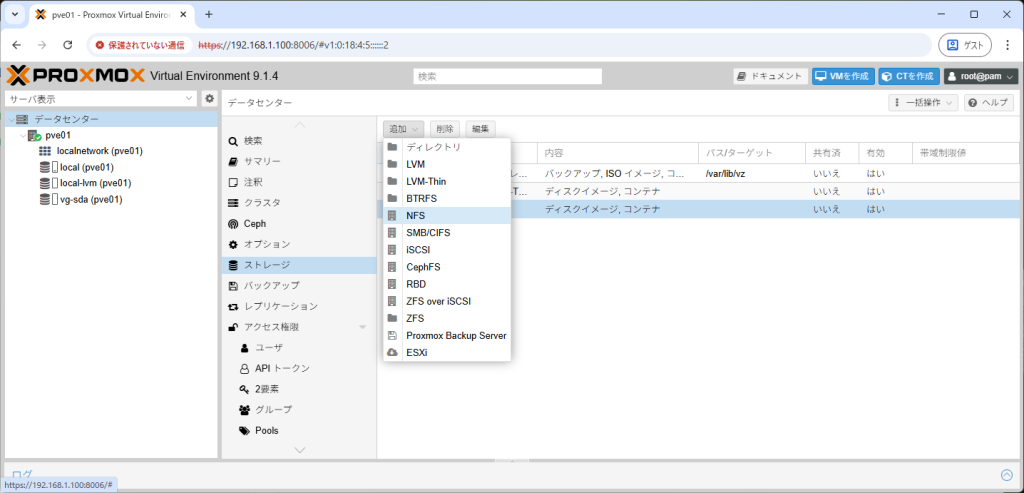Viewport: 1024px width, 493px height.
Task: Click the Proxmox Backup Server floppy icon
Action: [x=392, y=336]
